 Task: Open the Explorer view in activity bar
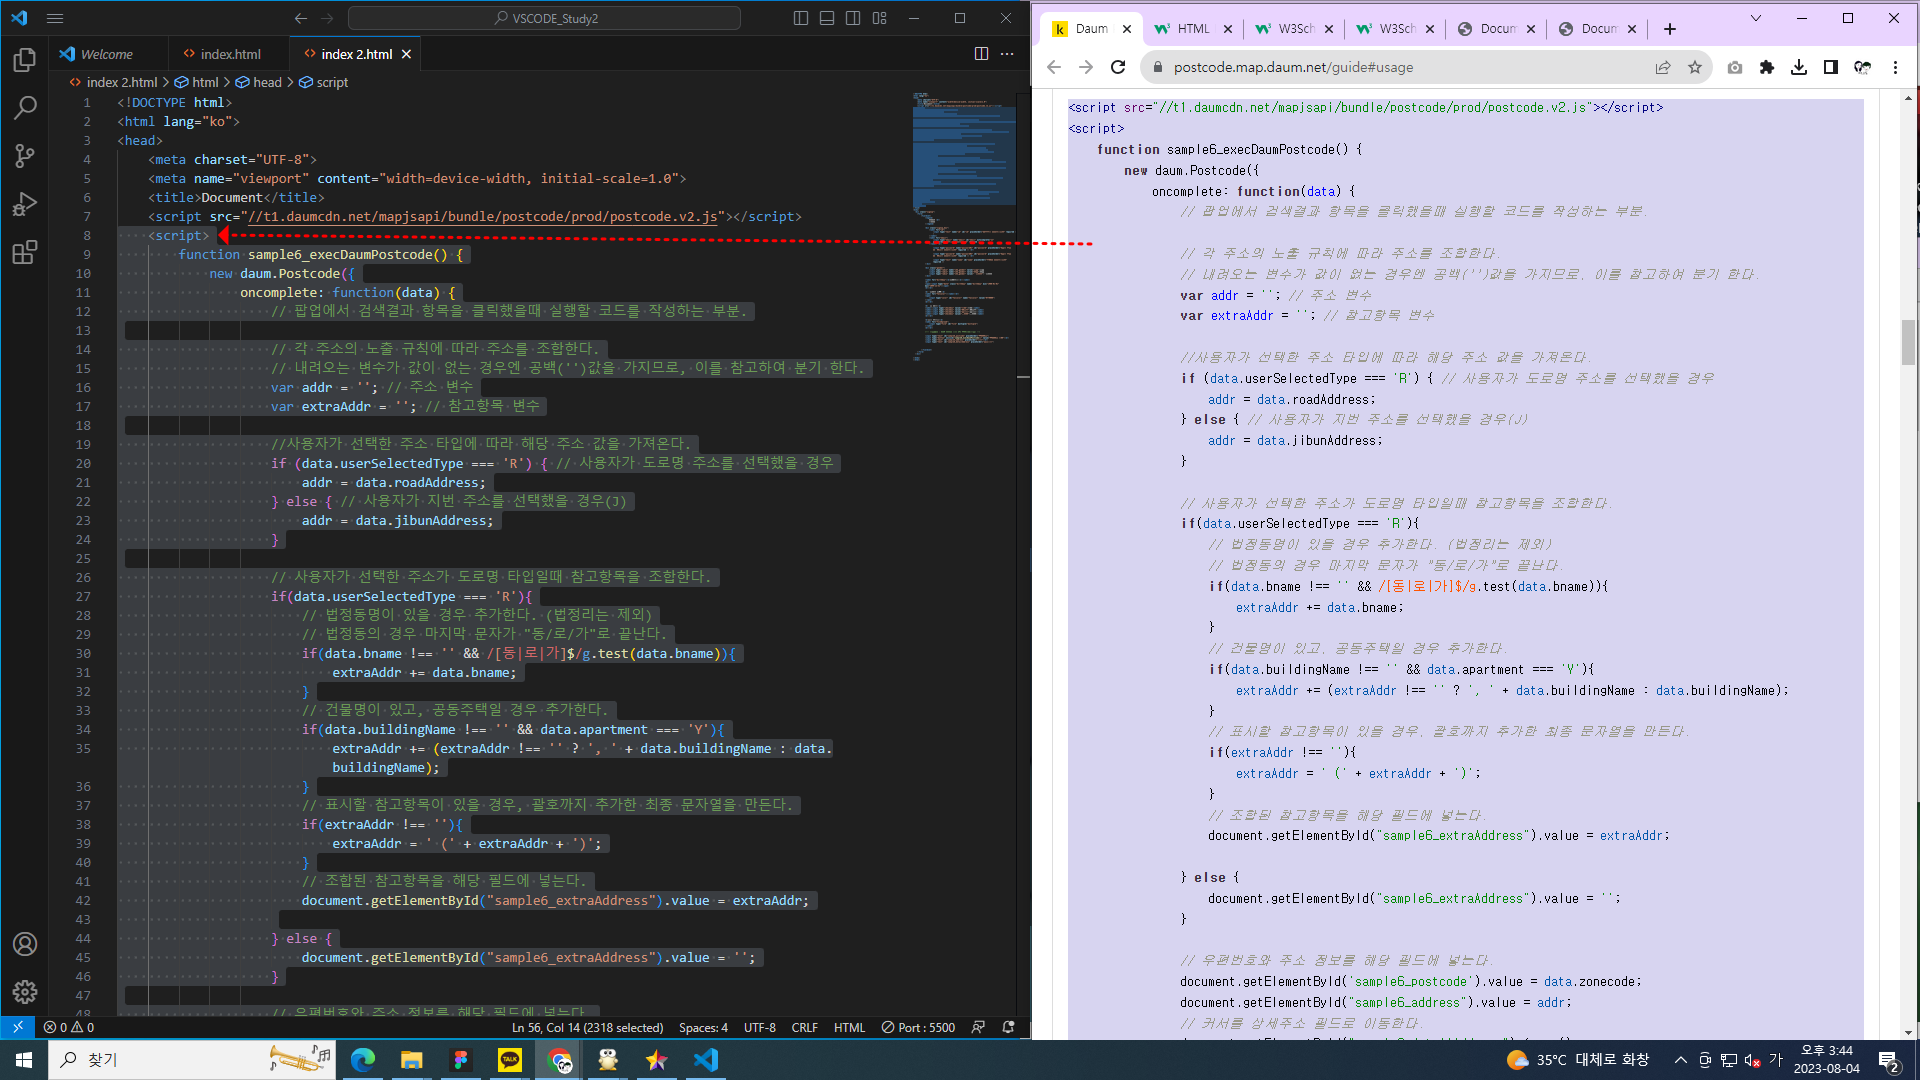pos(25,60)
